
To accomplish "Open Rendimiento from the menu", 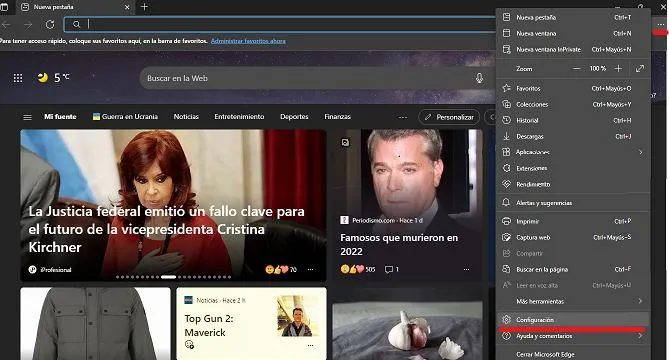I will click(573, 184).
